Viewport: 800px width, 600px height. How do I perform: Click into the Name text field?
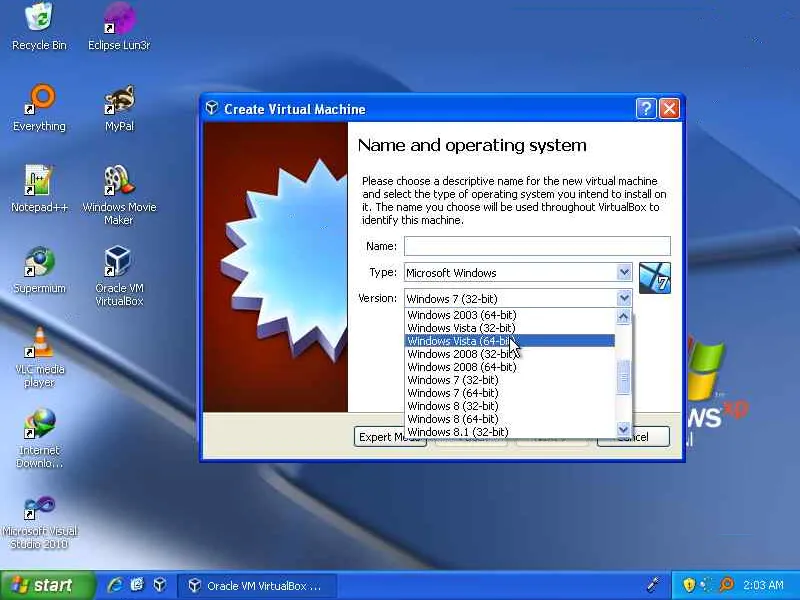tap(537, 246)
